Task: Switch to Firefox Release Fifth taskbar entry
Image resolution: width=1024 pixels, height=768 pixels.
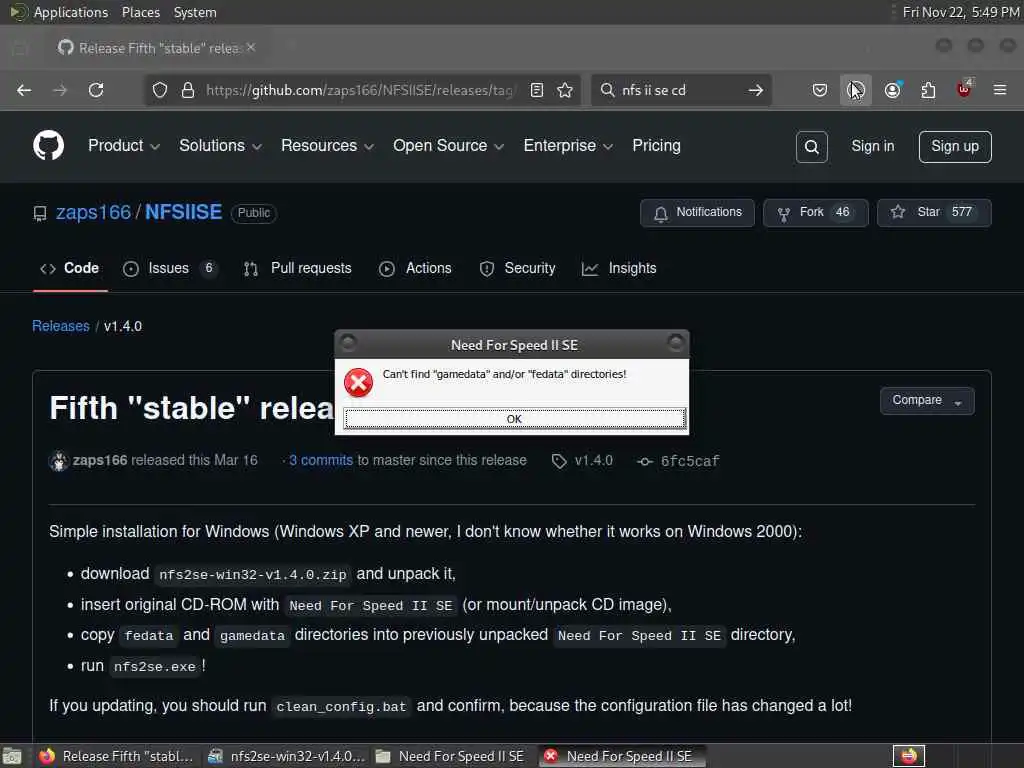Action: [x=116, y=756]
